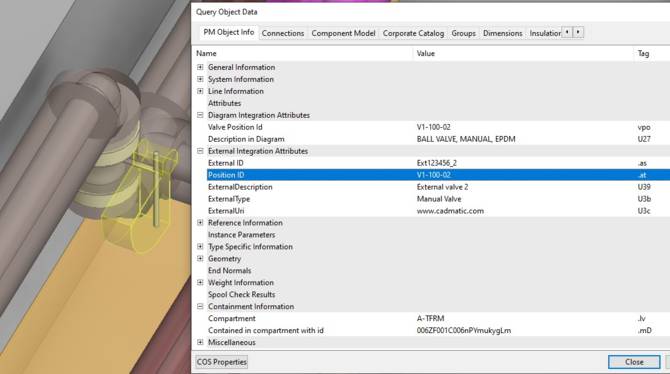Expand the Line Information section

coord(200,91)
